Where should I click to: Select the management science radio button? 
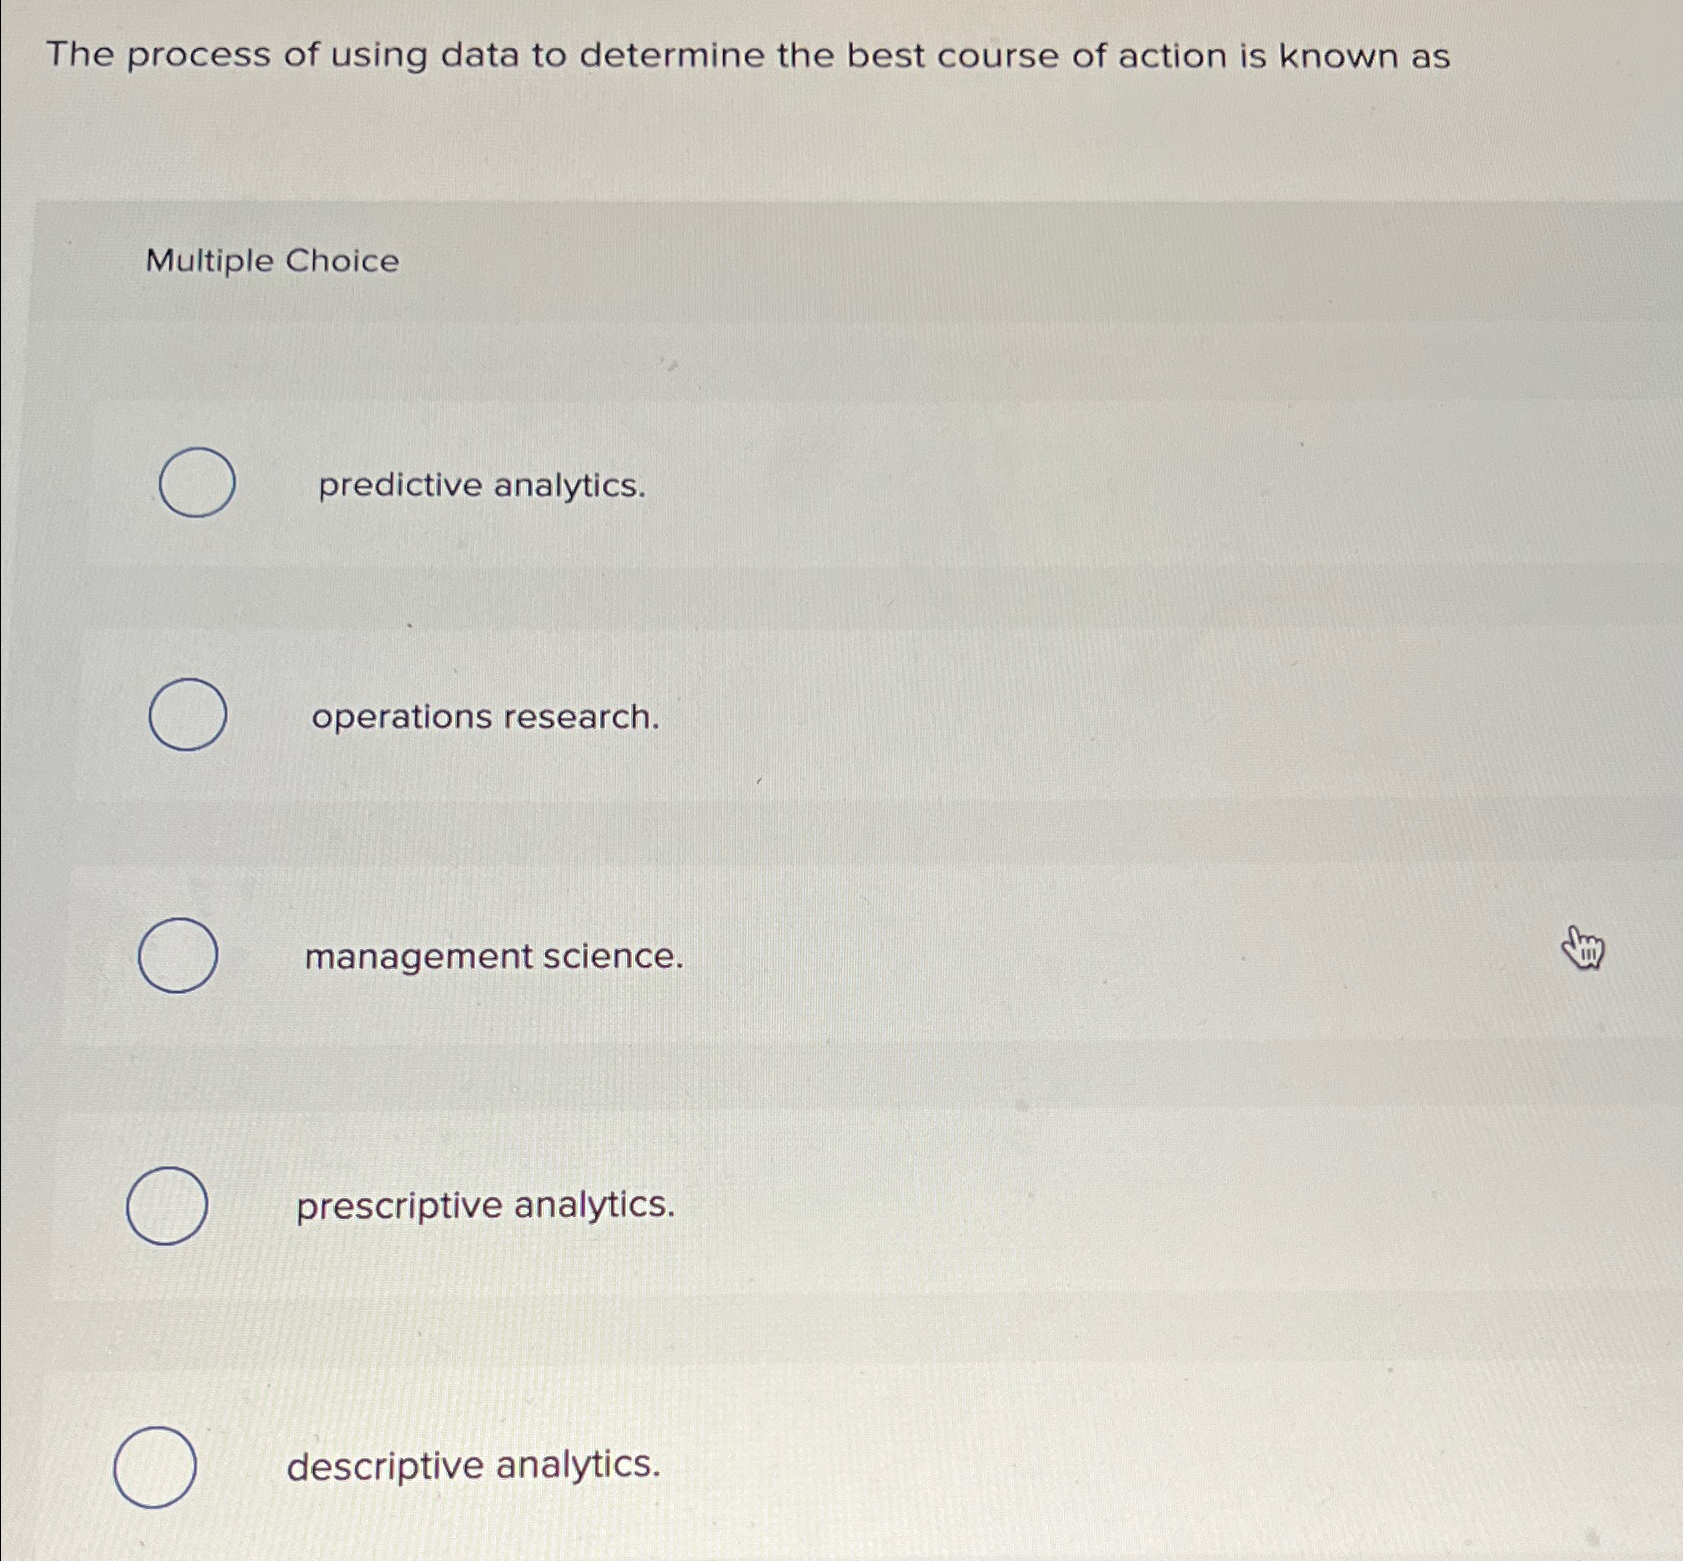click(180, 956)
